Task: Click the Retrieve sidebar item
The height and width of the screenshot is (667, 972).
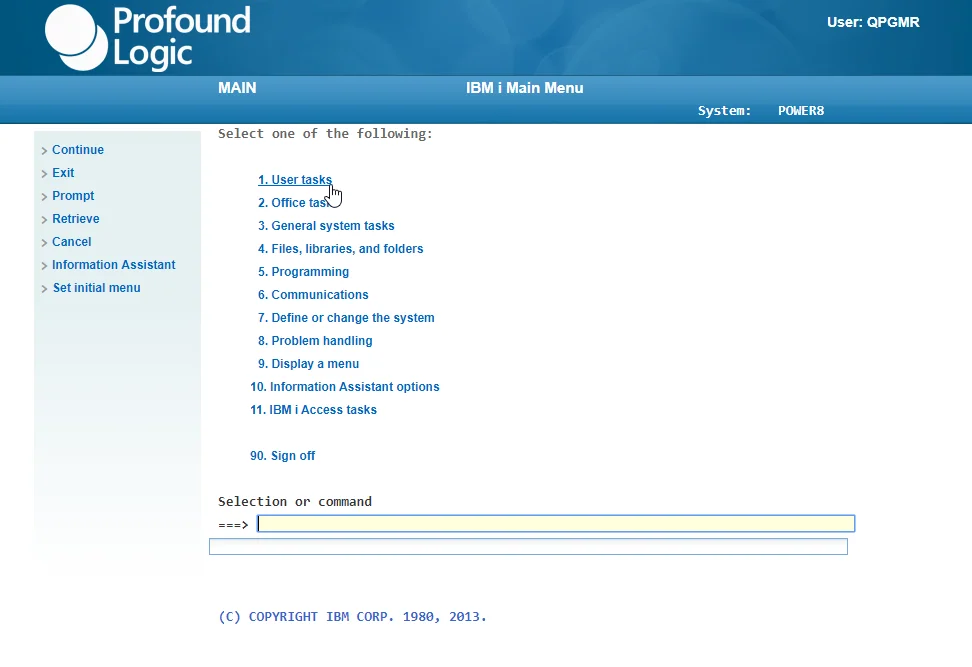Action: click(x=76, y=219)
